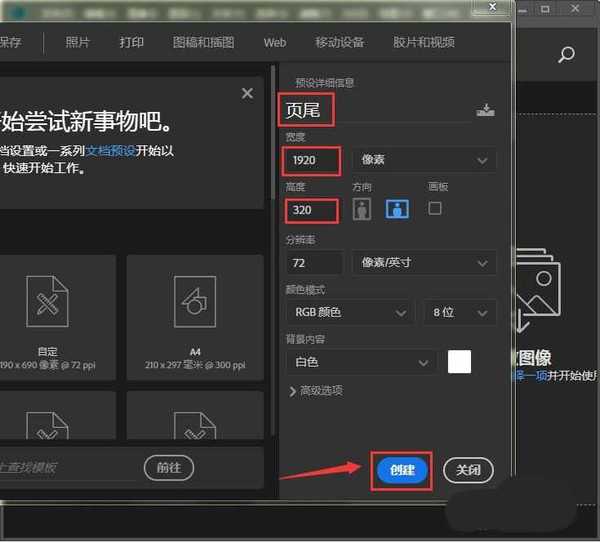The image size is (600, 543).
Task: Open the 8 位 bit depth dropdown
Action: tap(459, 312)
